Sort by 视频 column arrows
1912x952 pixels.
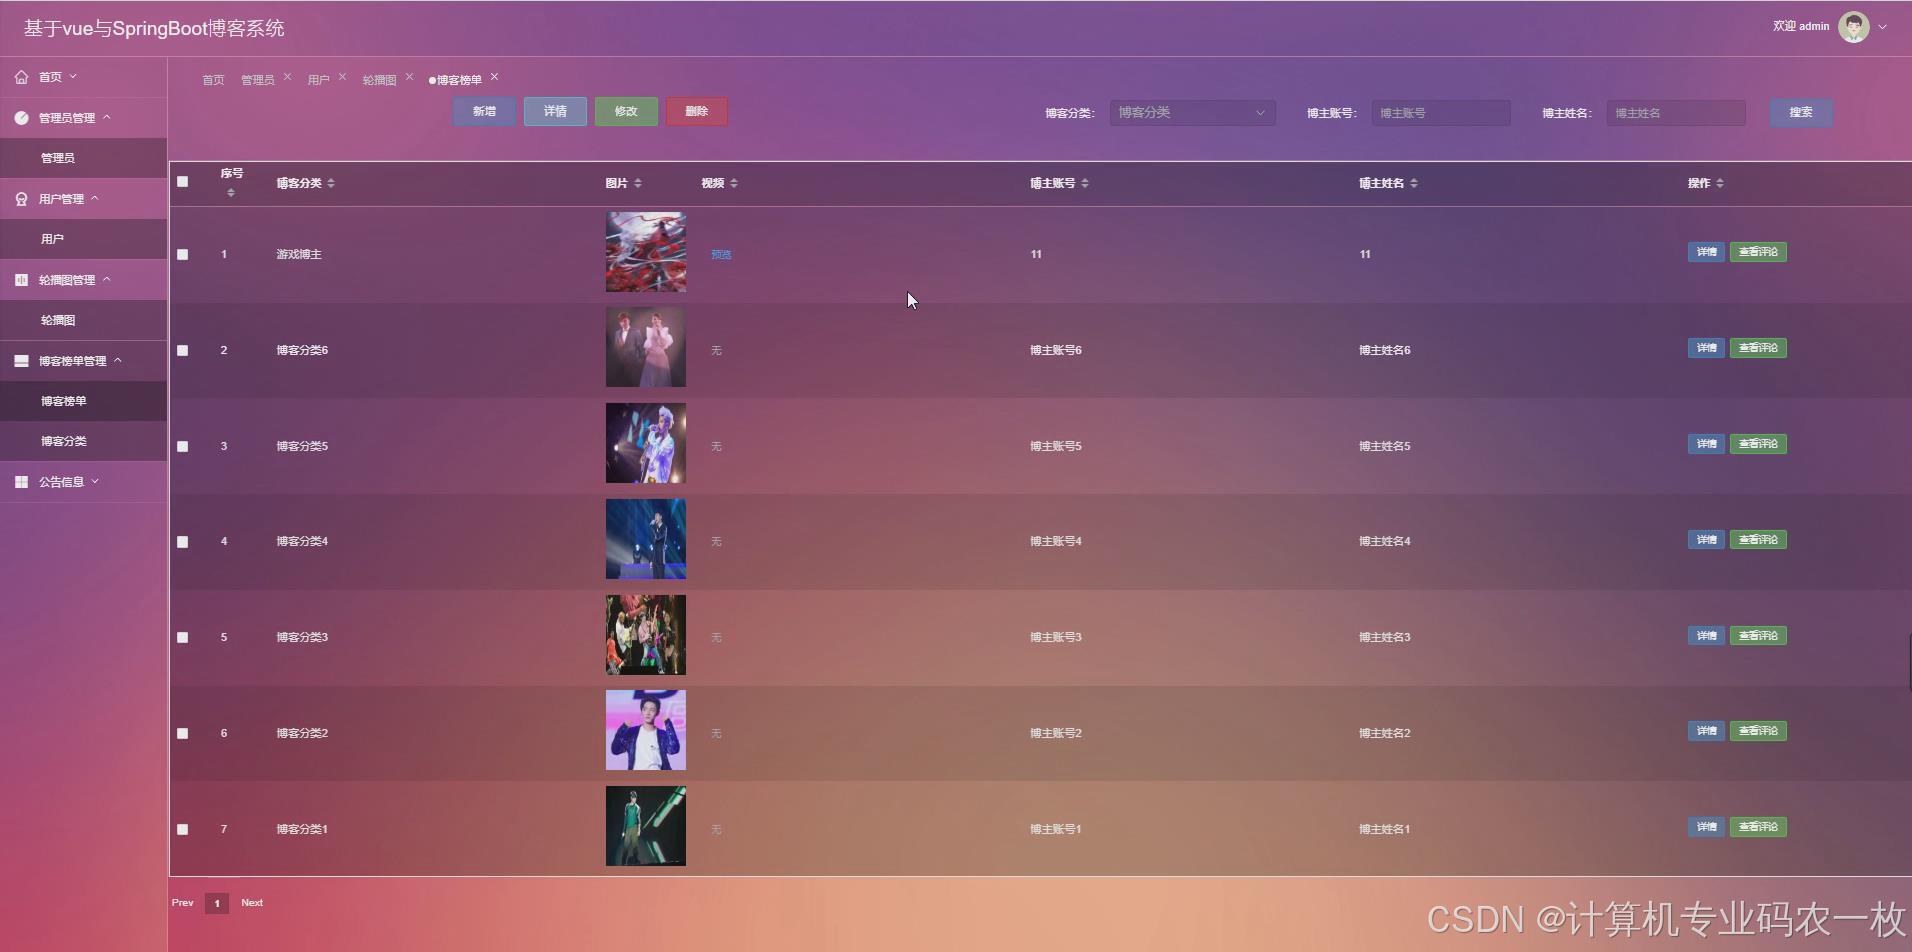734,183
